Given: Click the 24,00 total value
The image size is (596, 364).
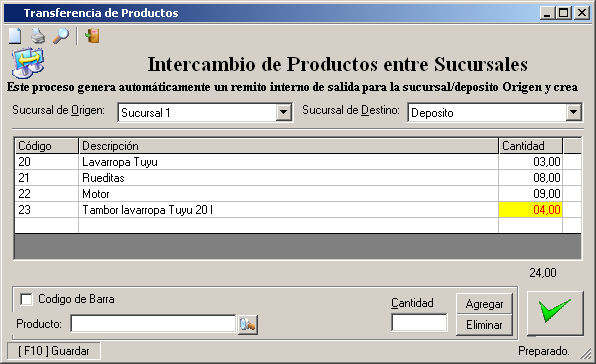Looking at the screenshot, I should [543, 272].
